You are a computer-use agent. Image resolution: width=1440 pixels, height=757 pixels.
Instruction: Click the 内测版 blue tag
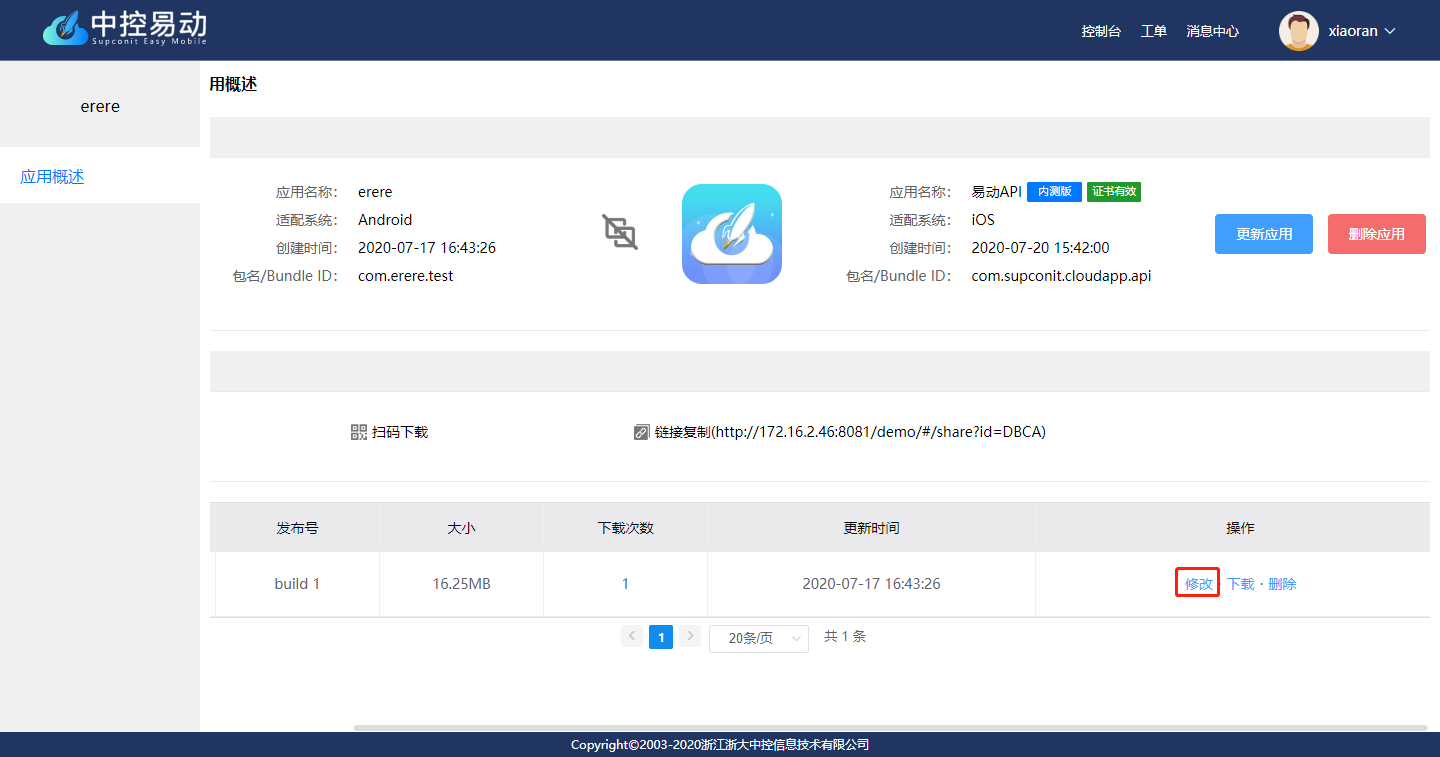[x=1054, y=192]
